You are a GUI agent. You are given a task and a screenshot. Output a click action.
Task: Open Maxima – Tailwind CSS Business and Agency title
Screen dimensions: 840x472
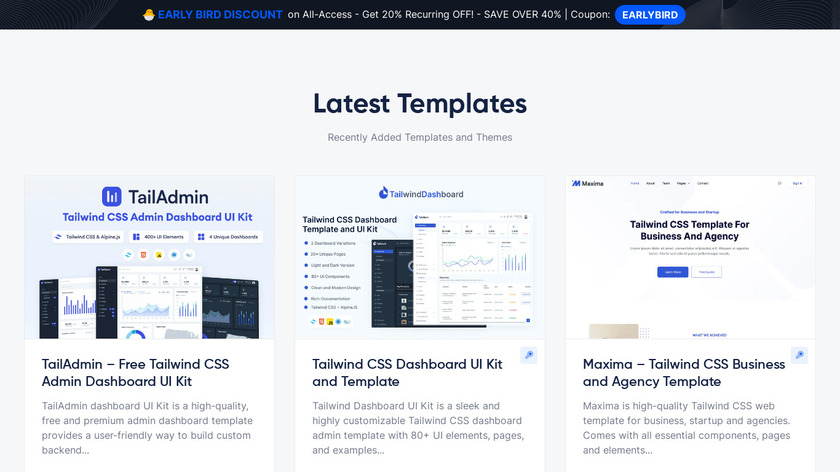pos(684,373)
